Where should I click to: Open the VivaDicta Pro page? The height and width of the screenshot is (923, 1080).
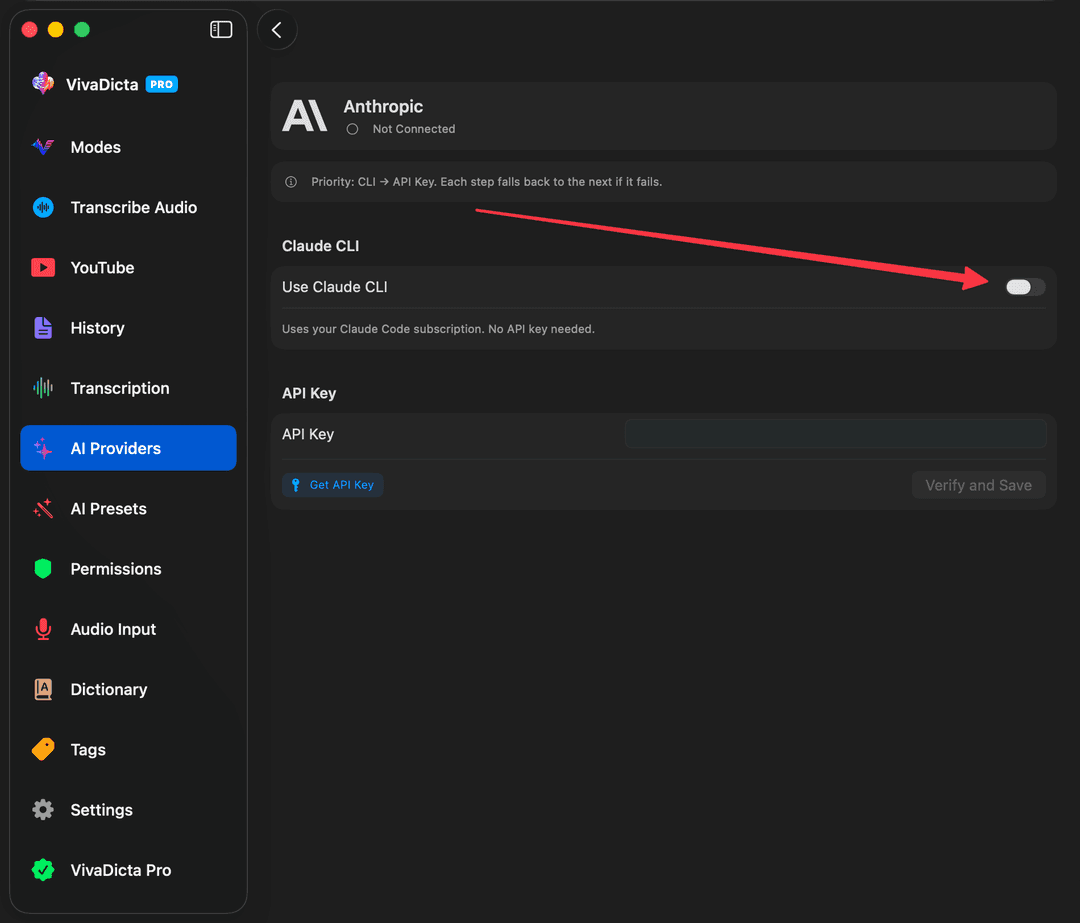pyautogui.click(x=128, y=870)
